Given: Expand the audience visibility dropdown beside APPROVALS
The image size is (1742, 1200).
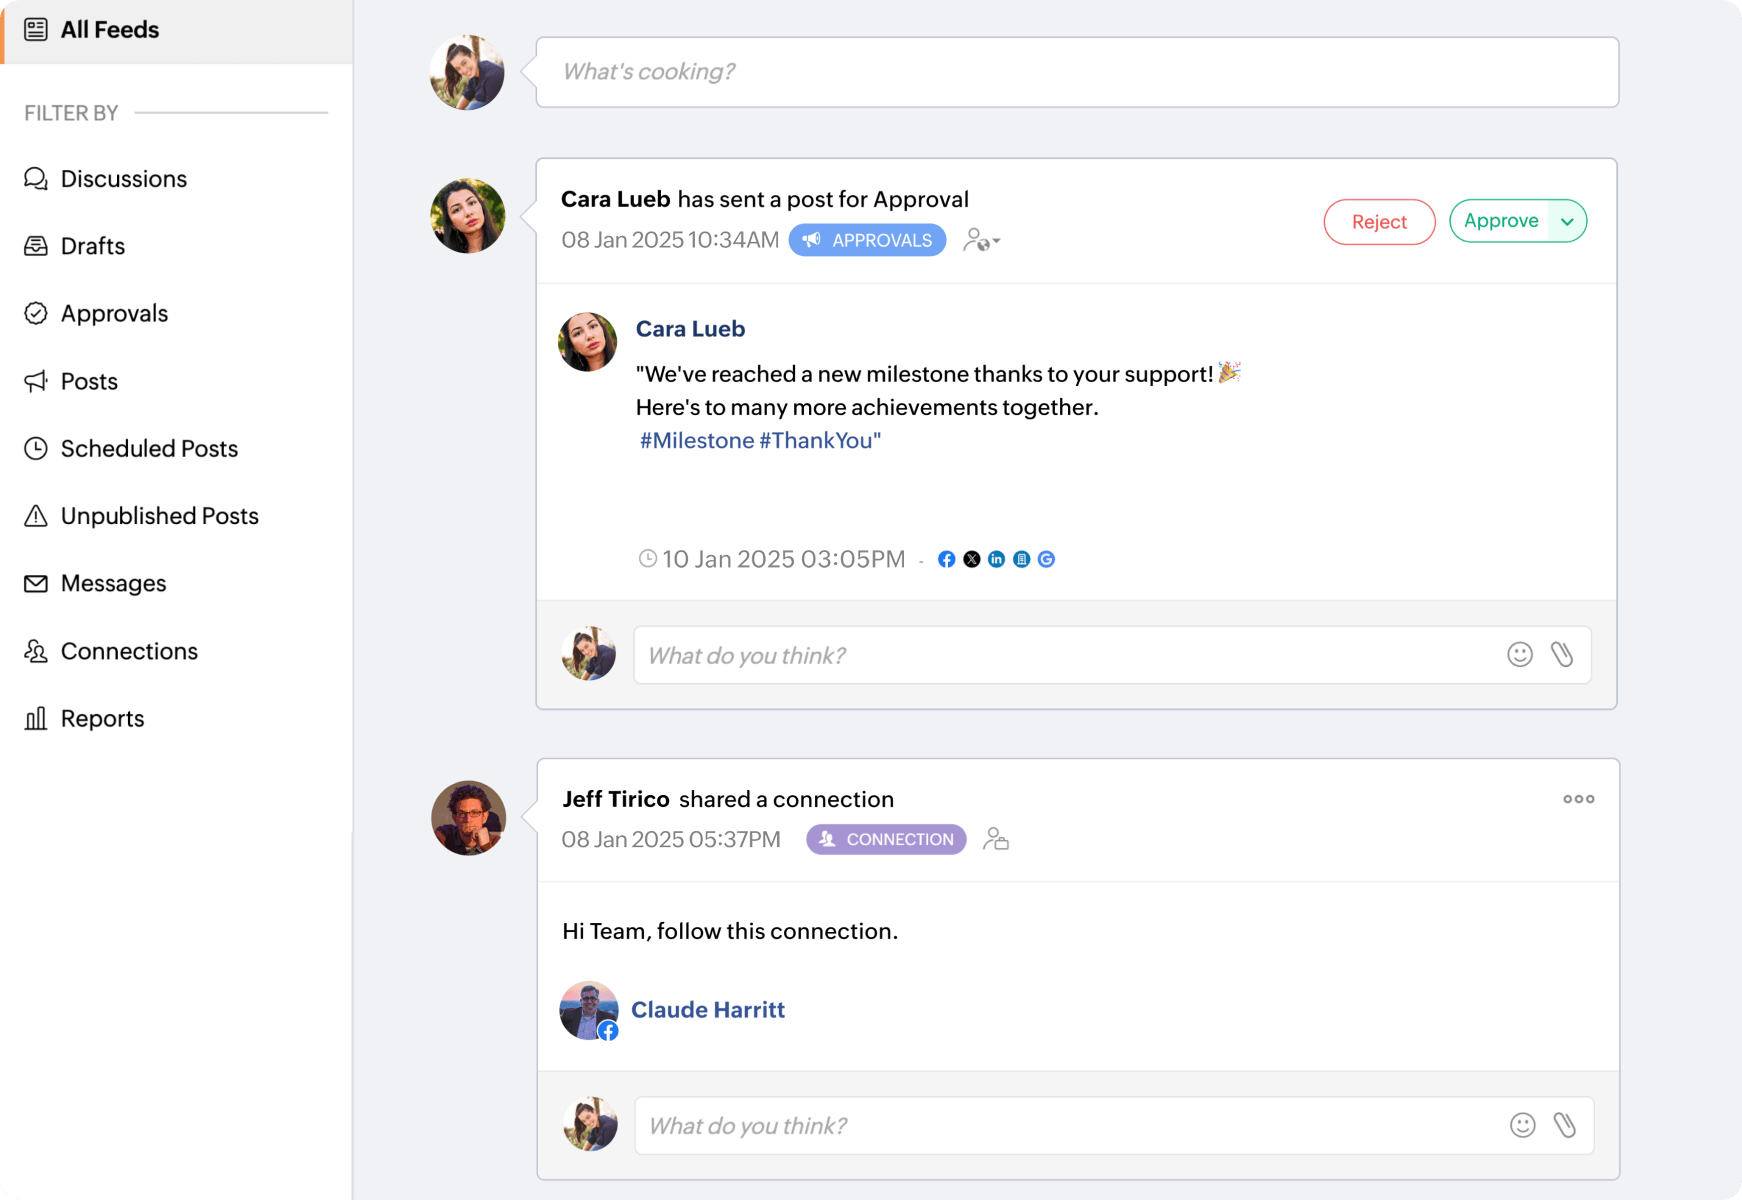Looking at the screenshot, I should pyautogui.click(x=981, y=241).
